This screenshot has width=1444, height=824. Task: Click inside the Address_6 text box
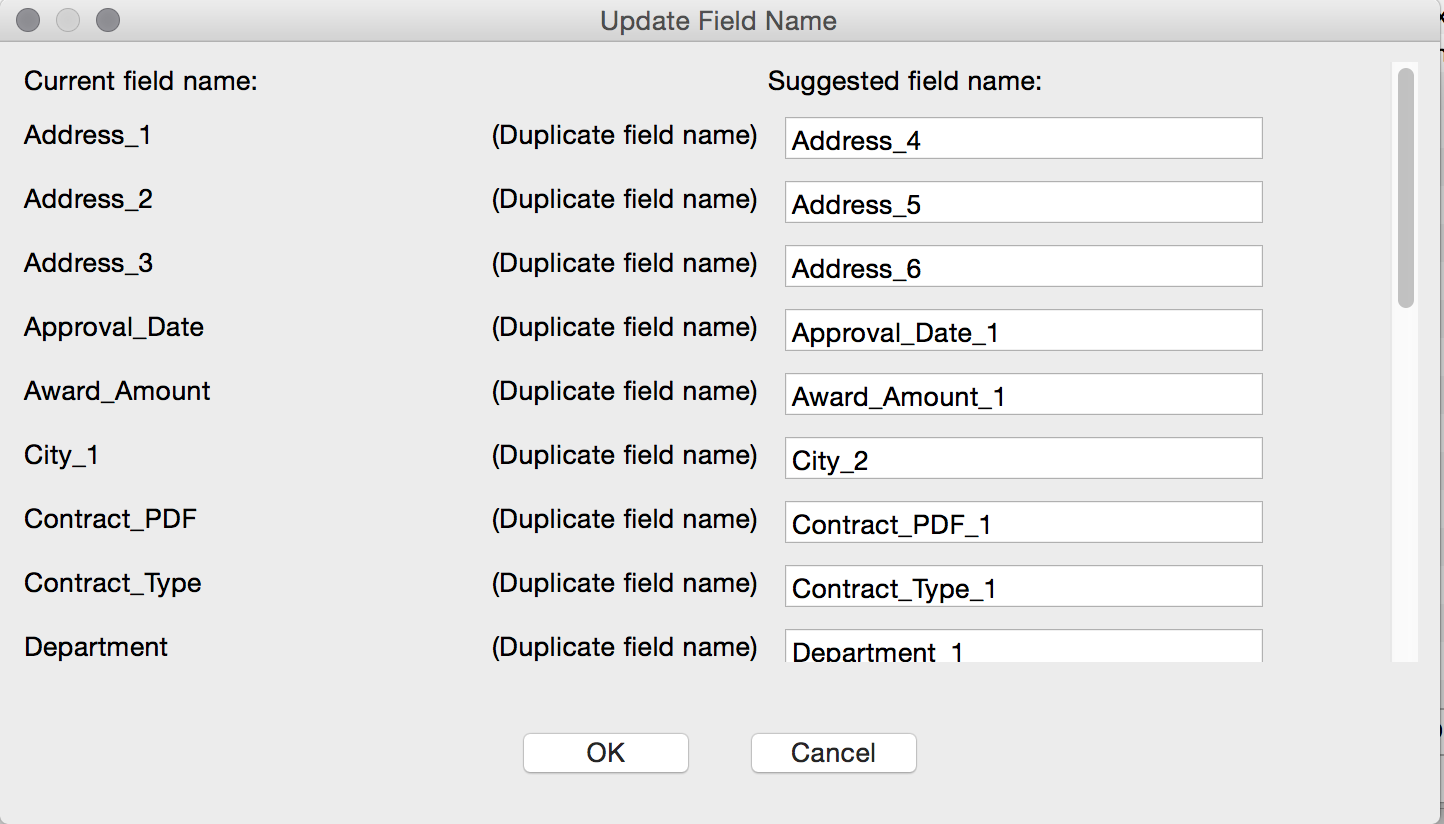point(1022,266)
